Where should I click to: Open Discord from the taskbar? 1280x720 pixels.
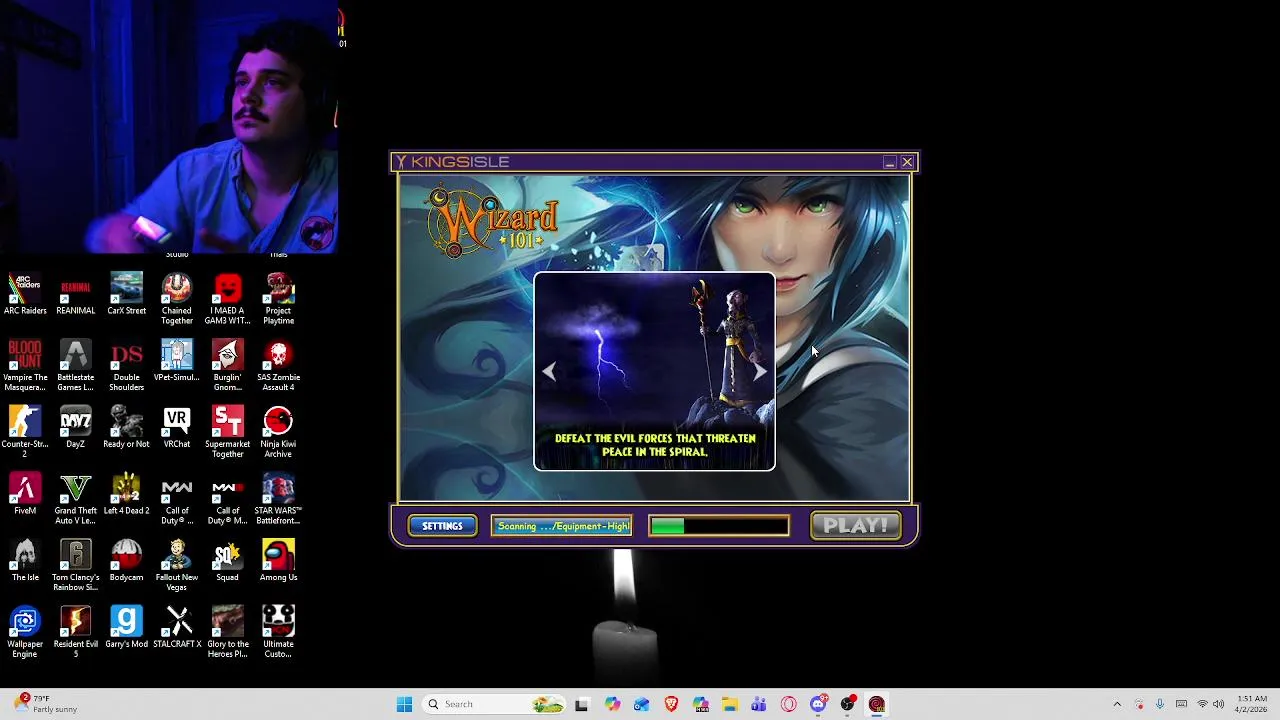point(818,704)
